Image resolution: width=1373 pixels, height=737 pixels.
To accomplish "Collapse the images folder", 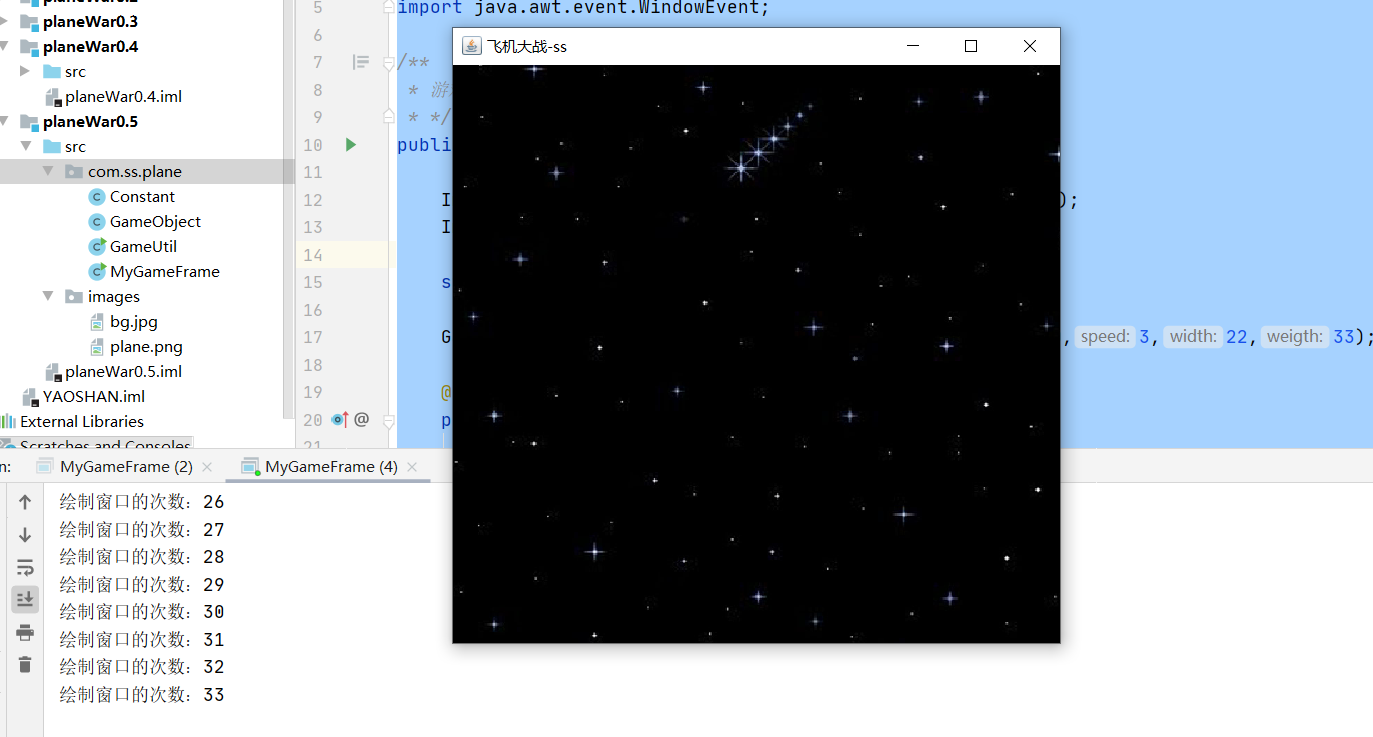I will tap(48, 297).
